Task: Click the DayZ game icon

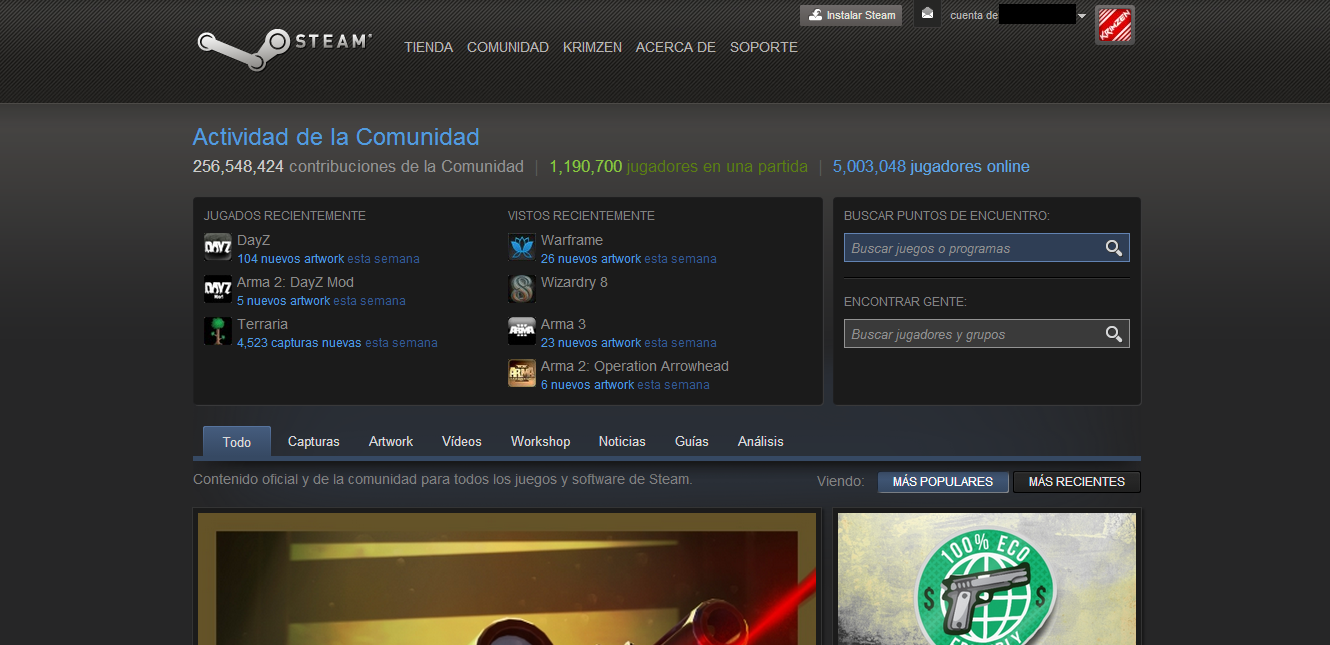Action: 218,247
